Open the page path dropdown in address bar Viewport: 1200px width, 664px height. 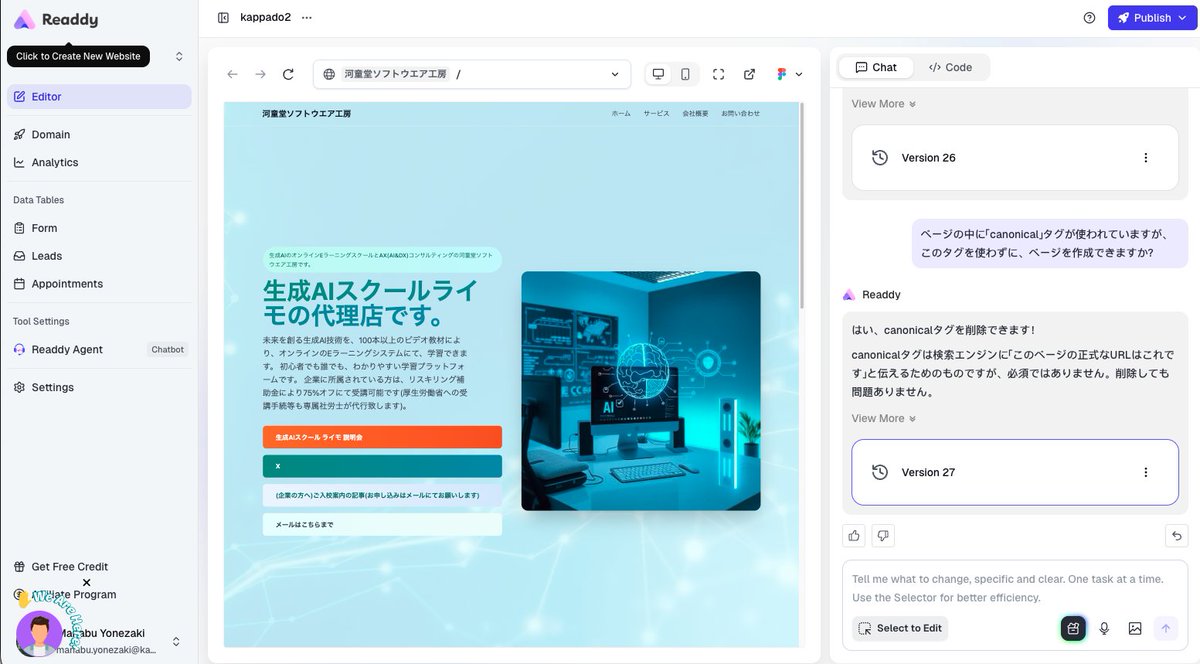coord(615,73)
